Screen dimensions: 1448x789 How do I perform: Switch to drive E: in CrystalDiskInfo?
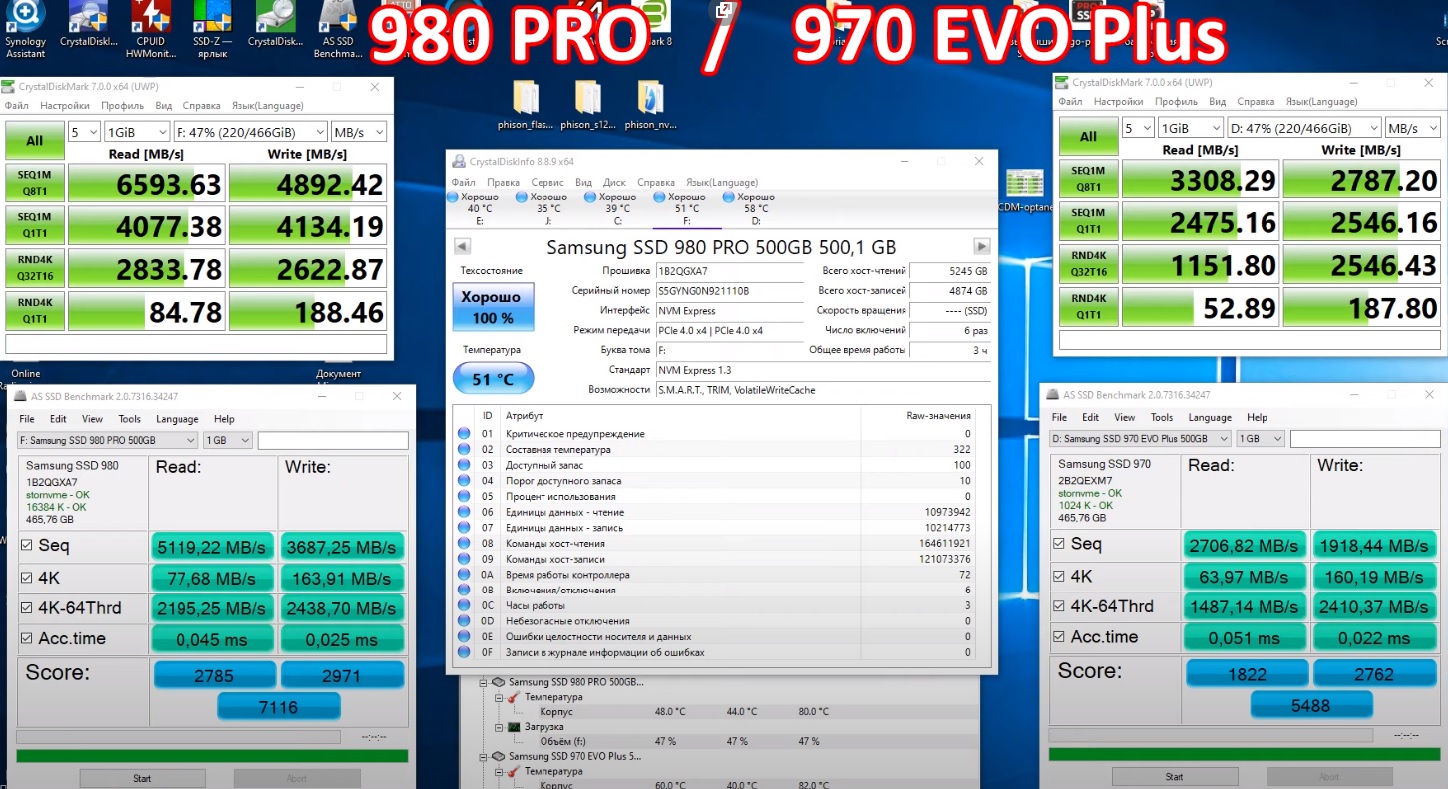pos(479,208)
